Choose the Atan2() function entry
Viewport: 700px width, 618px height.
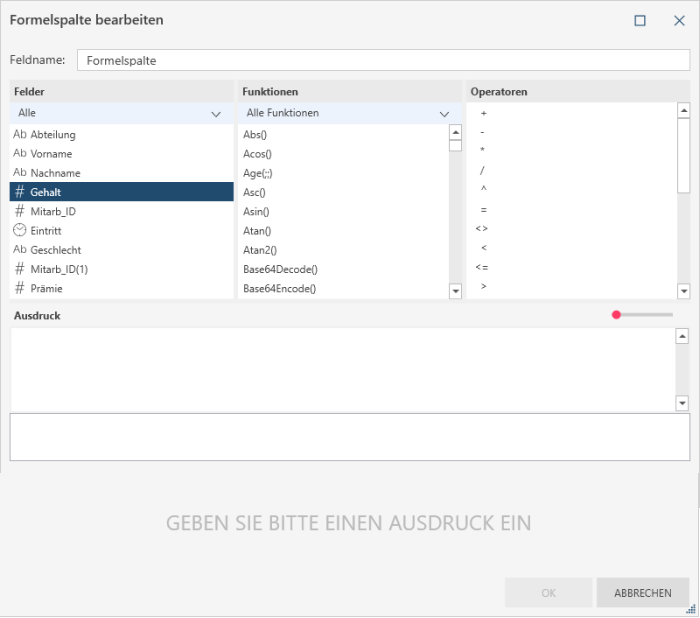260,250
